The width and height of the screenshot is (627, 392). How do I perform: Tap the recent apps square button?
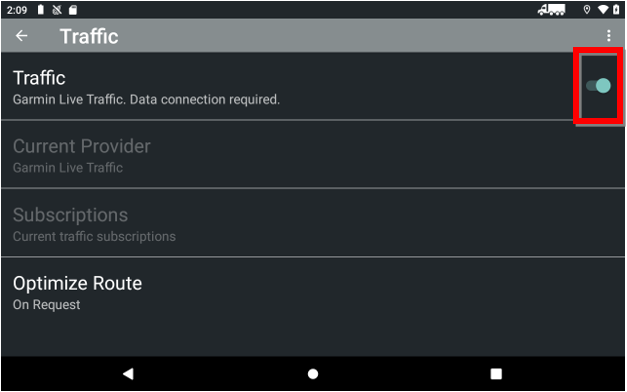pyautogui.click(x=496, y=374)
